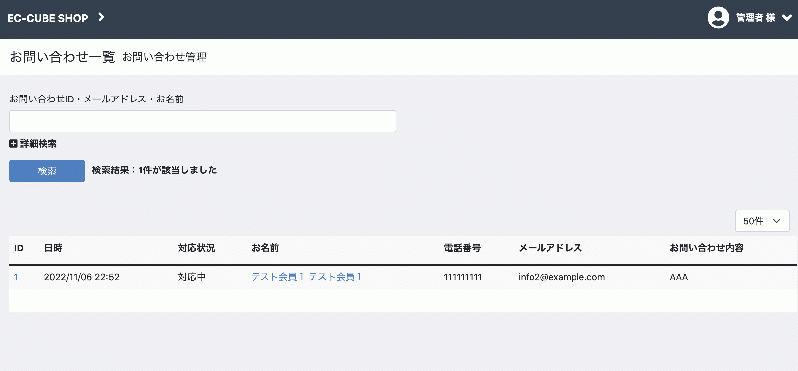Click the お問い合わせ管理 subtitle text
798x371 pixels.
164,57
